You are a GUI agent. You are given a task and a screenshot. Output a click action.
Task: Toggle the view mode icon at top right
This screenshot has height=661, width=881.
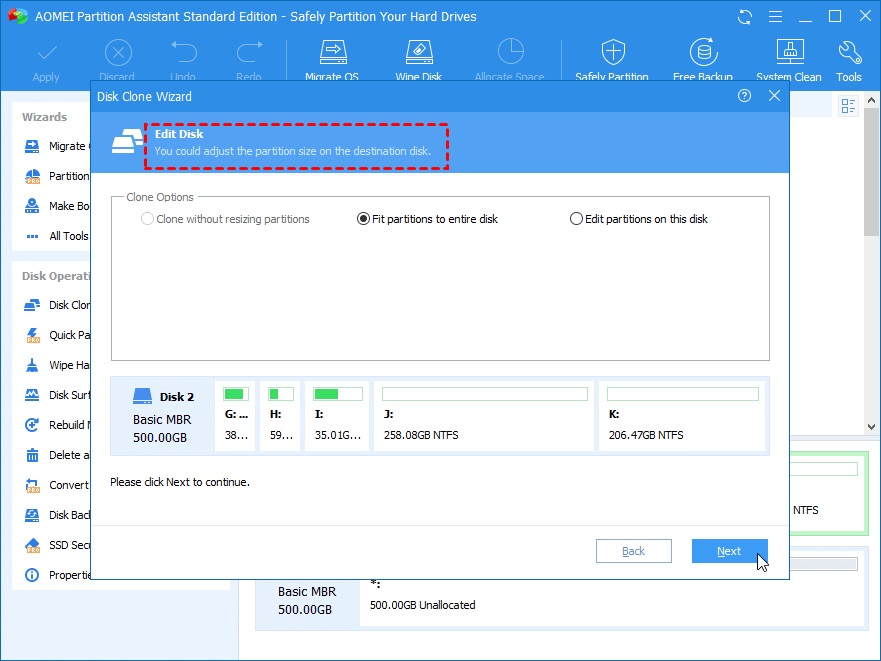click(848, 106)
